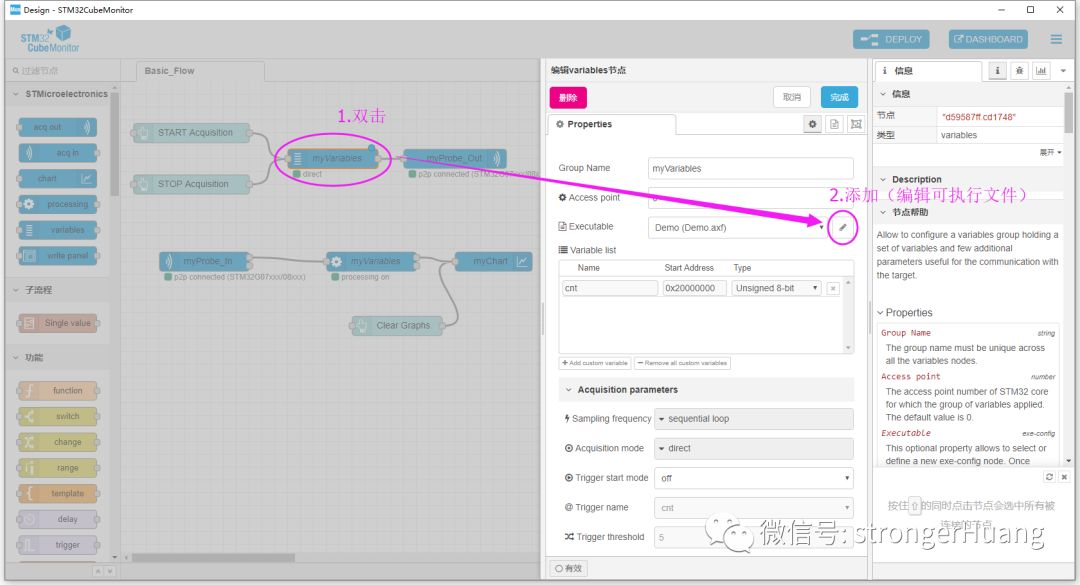This screenshot has height=585, width=1080.
Task: Select the acq out palette node
Action: pyautogui.click(x=57, y=127)
